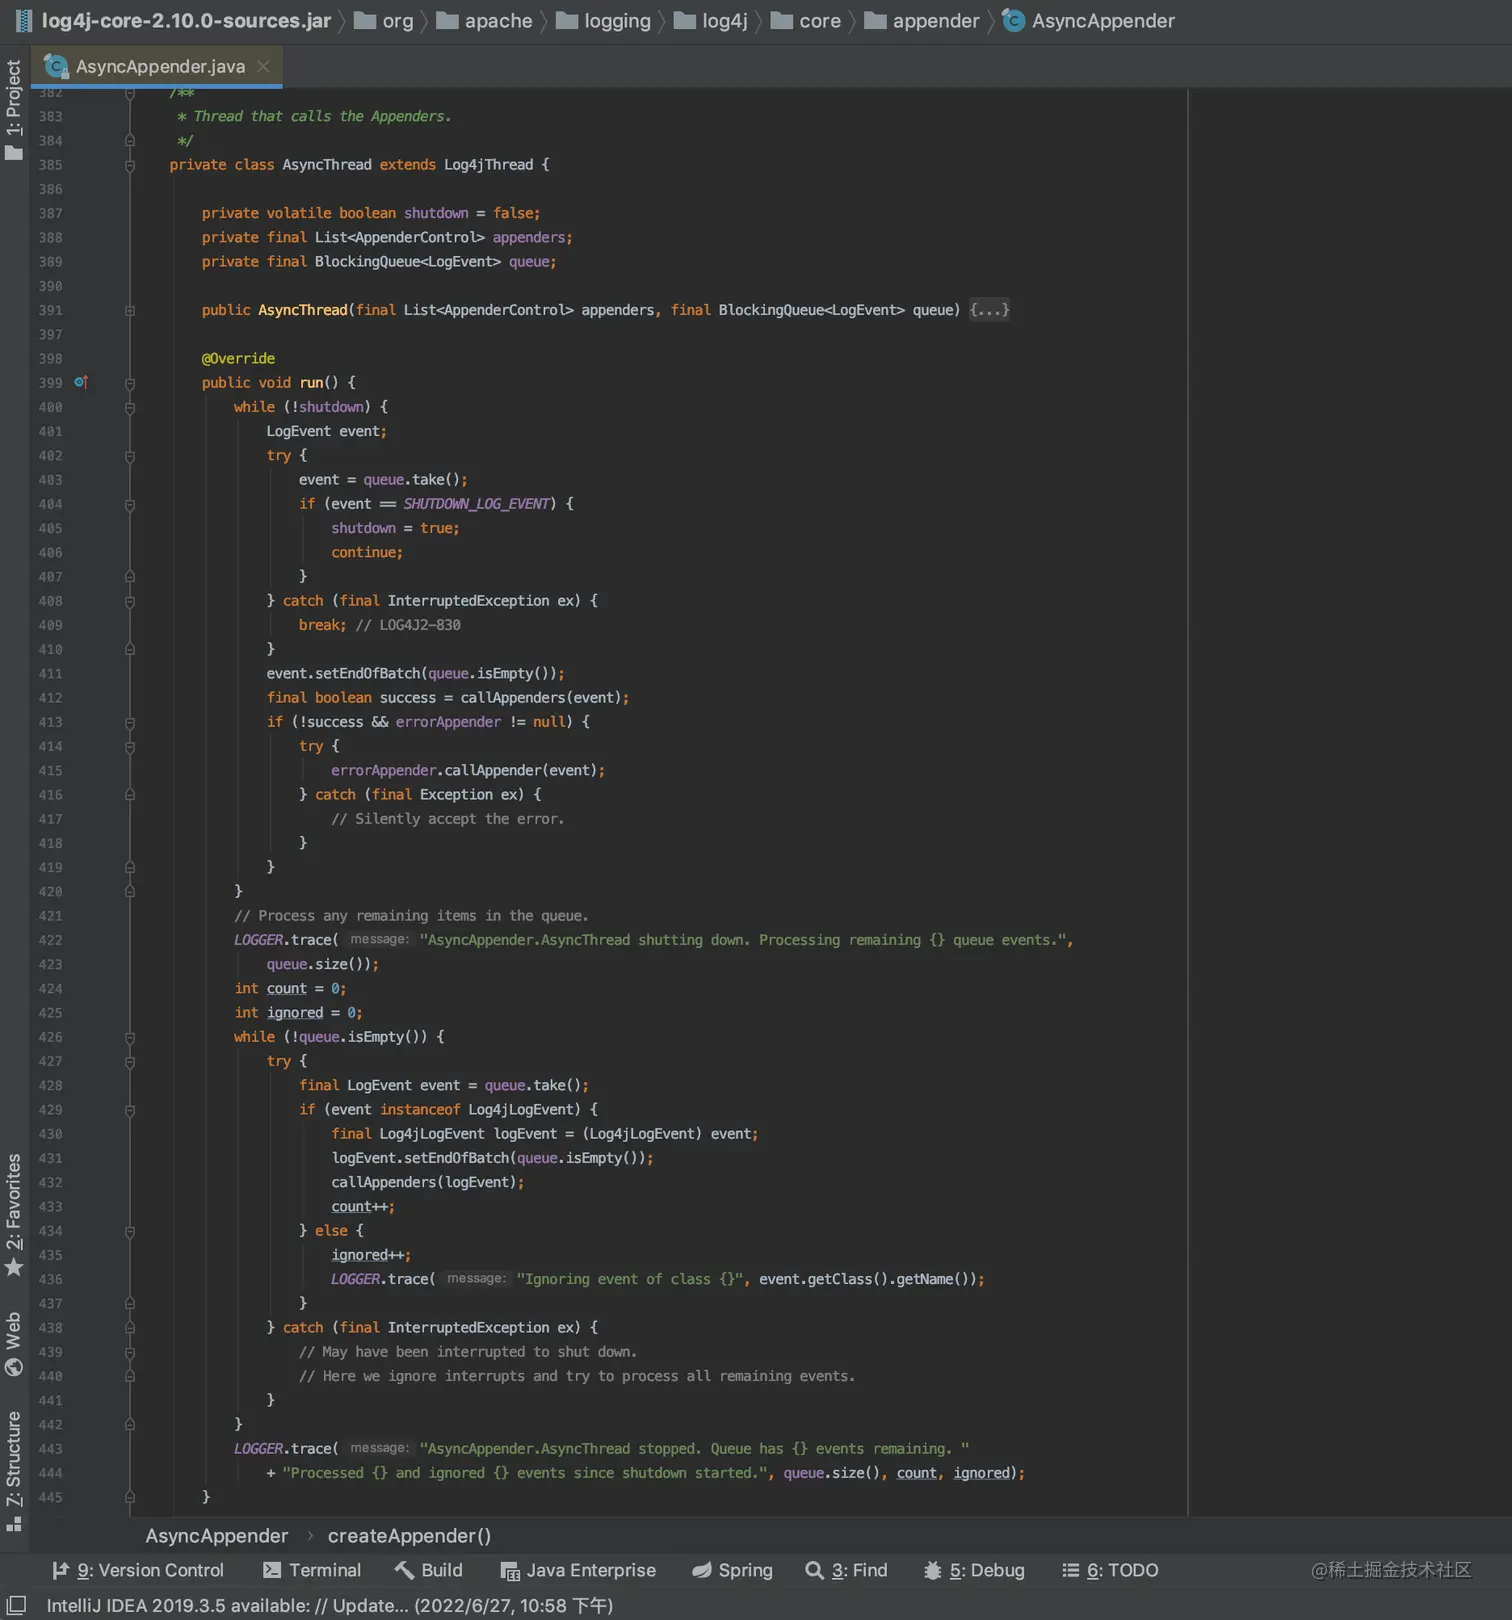Collapse the if SHUTDOWN_LOG_EVENT block fold

[130, 504]
